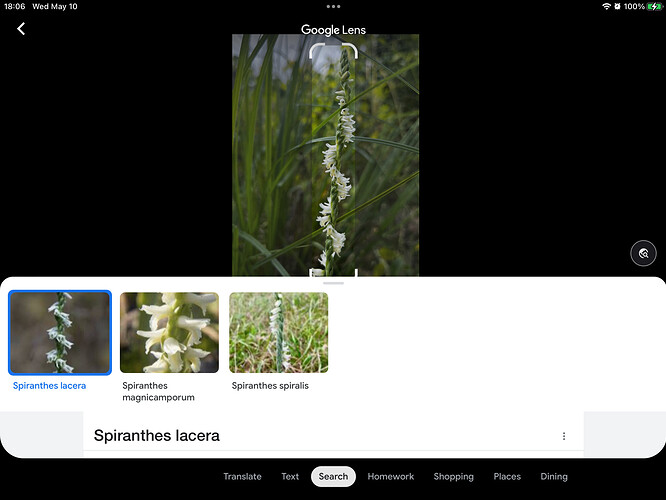Open the three-dot options for Spiranthes lacera
The height and width of the screenshot is (500, 666).
pos(564,436)
